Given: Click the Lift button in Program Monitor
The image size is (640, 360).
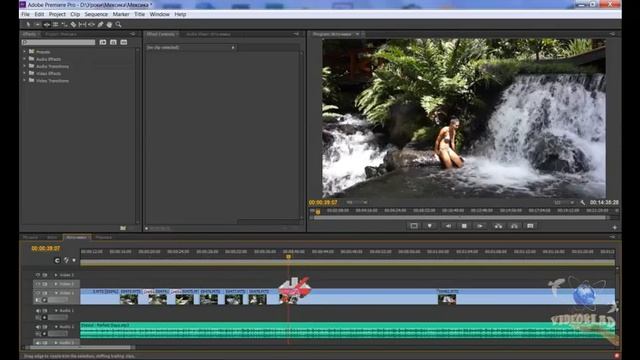Looking at the screenshot, I should tap(498, 226).
